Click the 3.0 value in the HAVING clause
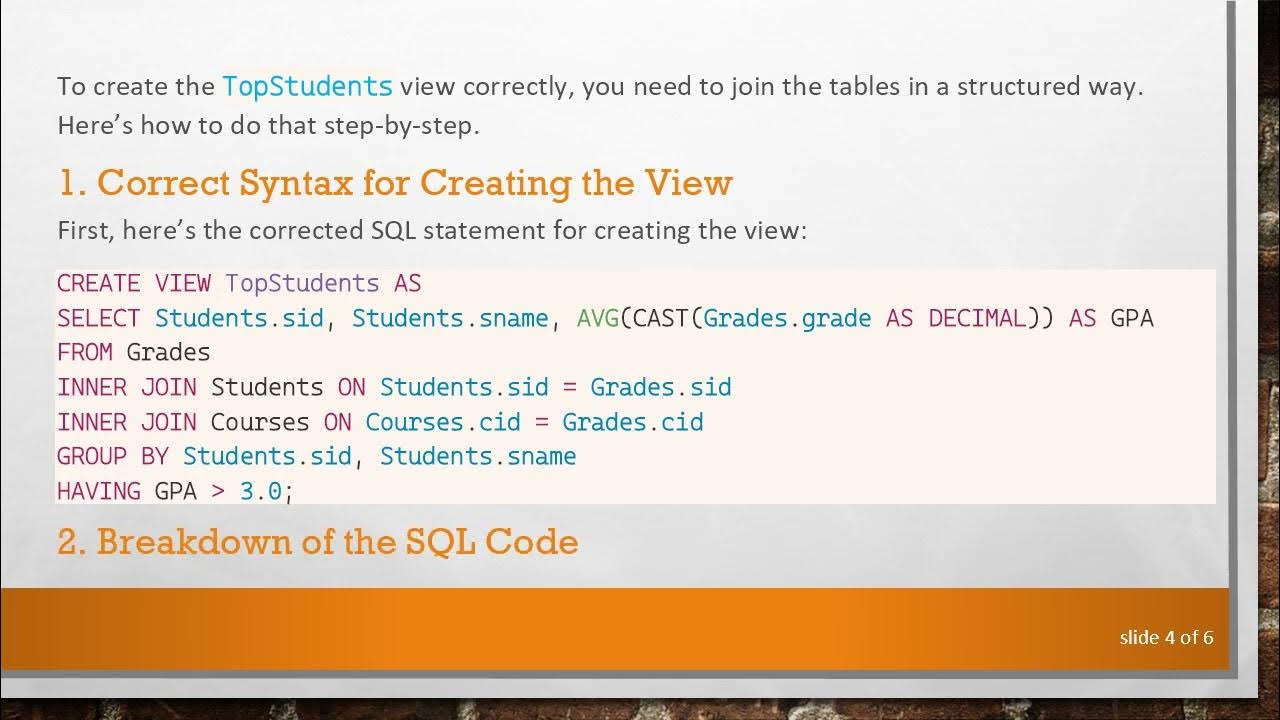1280x720 pixels. pos(261,491)
